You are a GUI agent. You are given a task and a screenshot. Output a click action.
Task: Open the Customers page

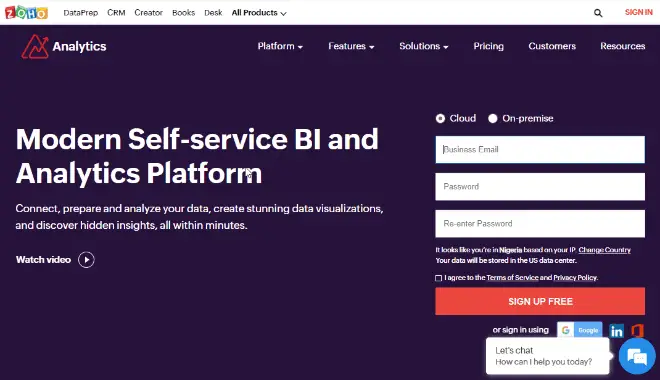[552, 46]
